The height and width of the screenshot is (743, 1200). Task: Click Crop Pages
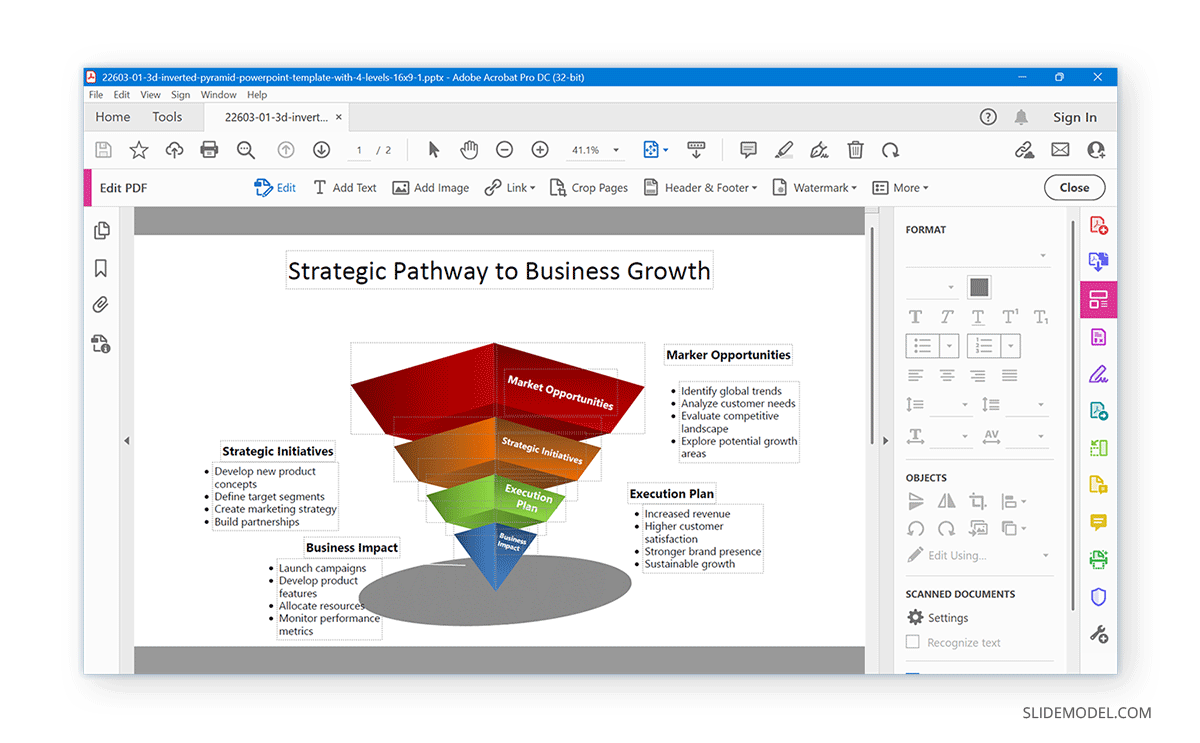click(x=589, y=188)
